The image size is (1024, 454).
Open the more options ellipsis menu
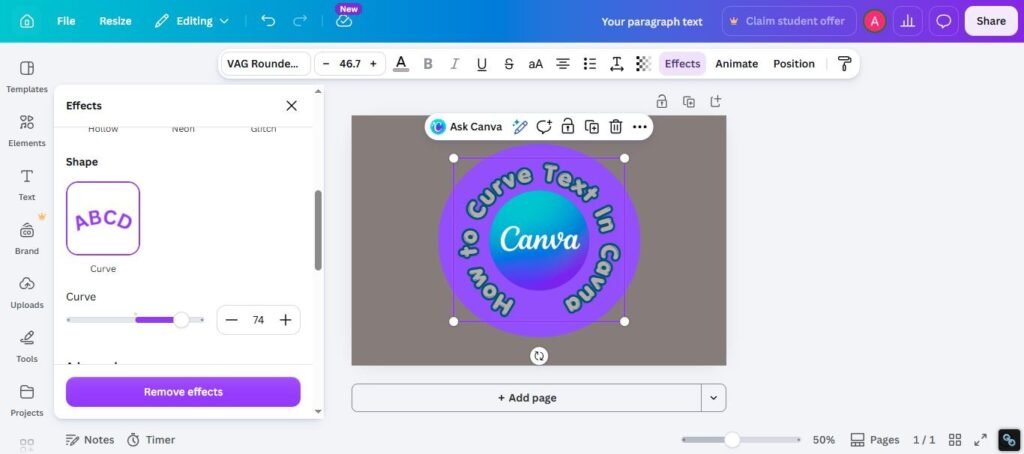[x=640, y=127]
